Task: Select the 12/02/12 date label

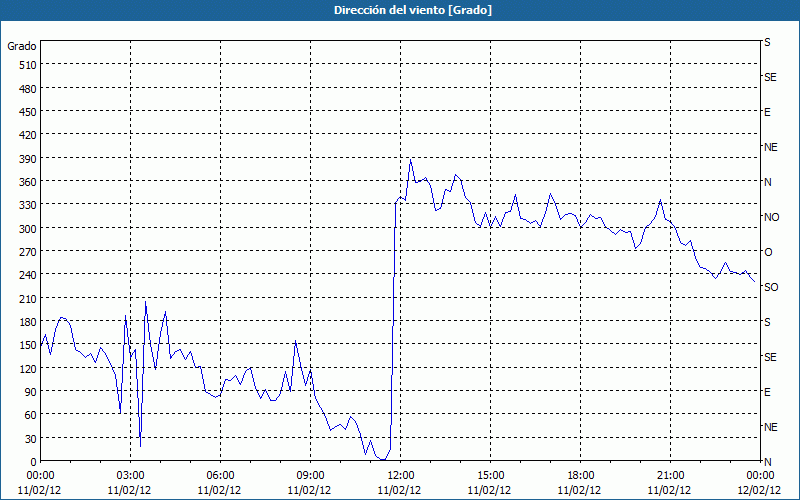Action: pyautogui.click(x=759, y=490)
